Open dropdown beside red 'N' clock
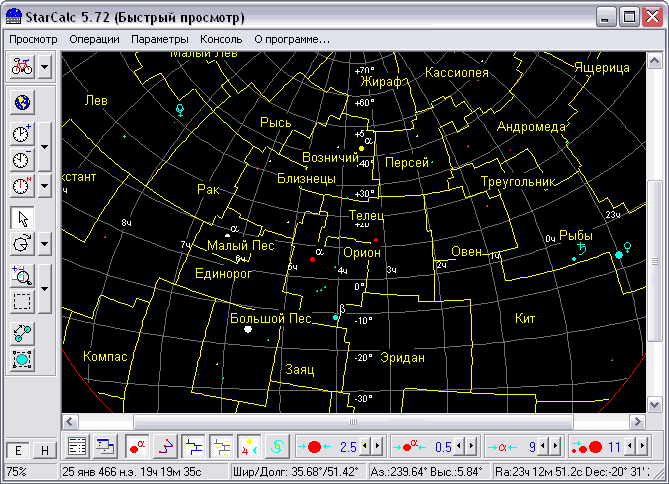 tap(44, 186)
